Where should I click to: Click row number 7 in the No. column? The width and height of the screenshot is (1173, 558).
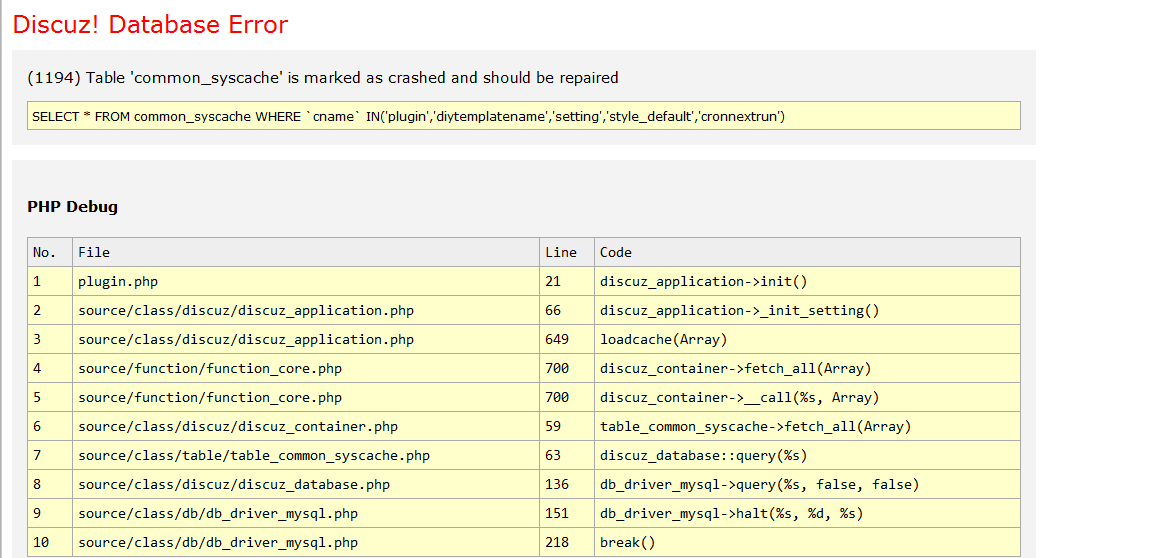(x=50, y=456)
